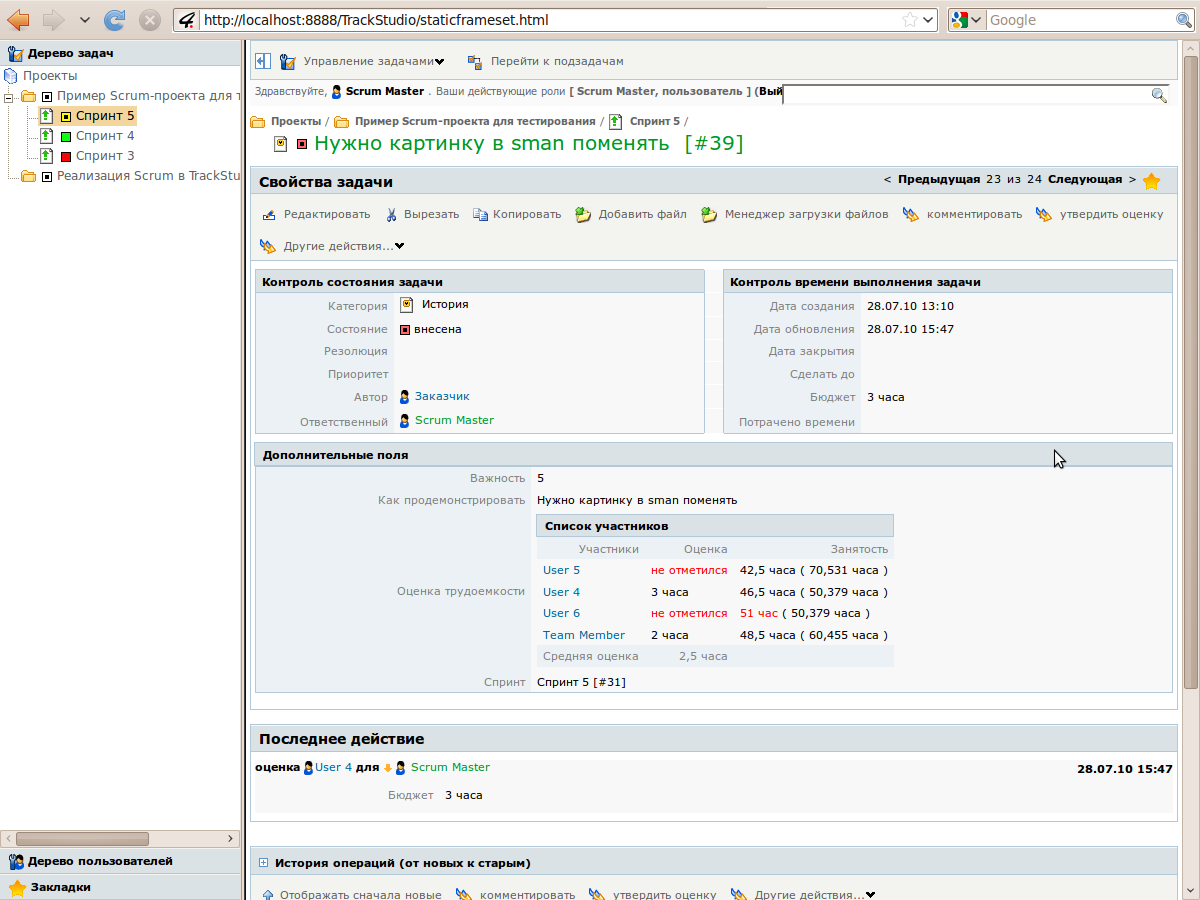Select Спринт 4 in the task tree
The width and height of the screenshot is (1200, 900).
(x=104, y=136)
